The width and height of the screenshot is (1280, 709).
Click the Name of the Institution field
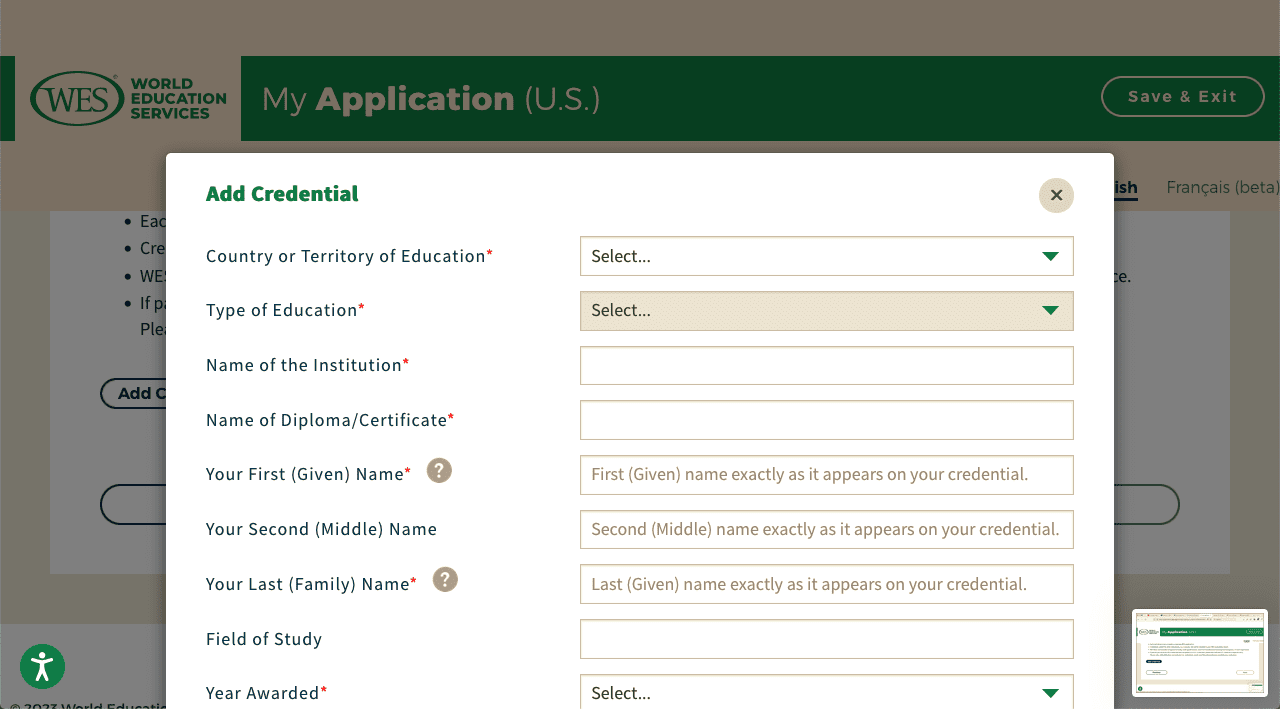click(827, 365)
